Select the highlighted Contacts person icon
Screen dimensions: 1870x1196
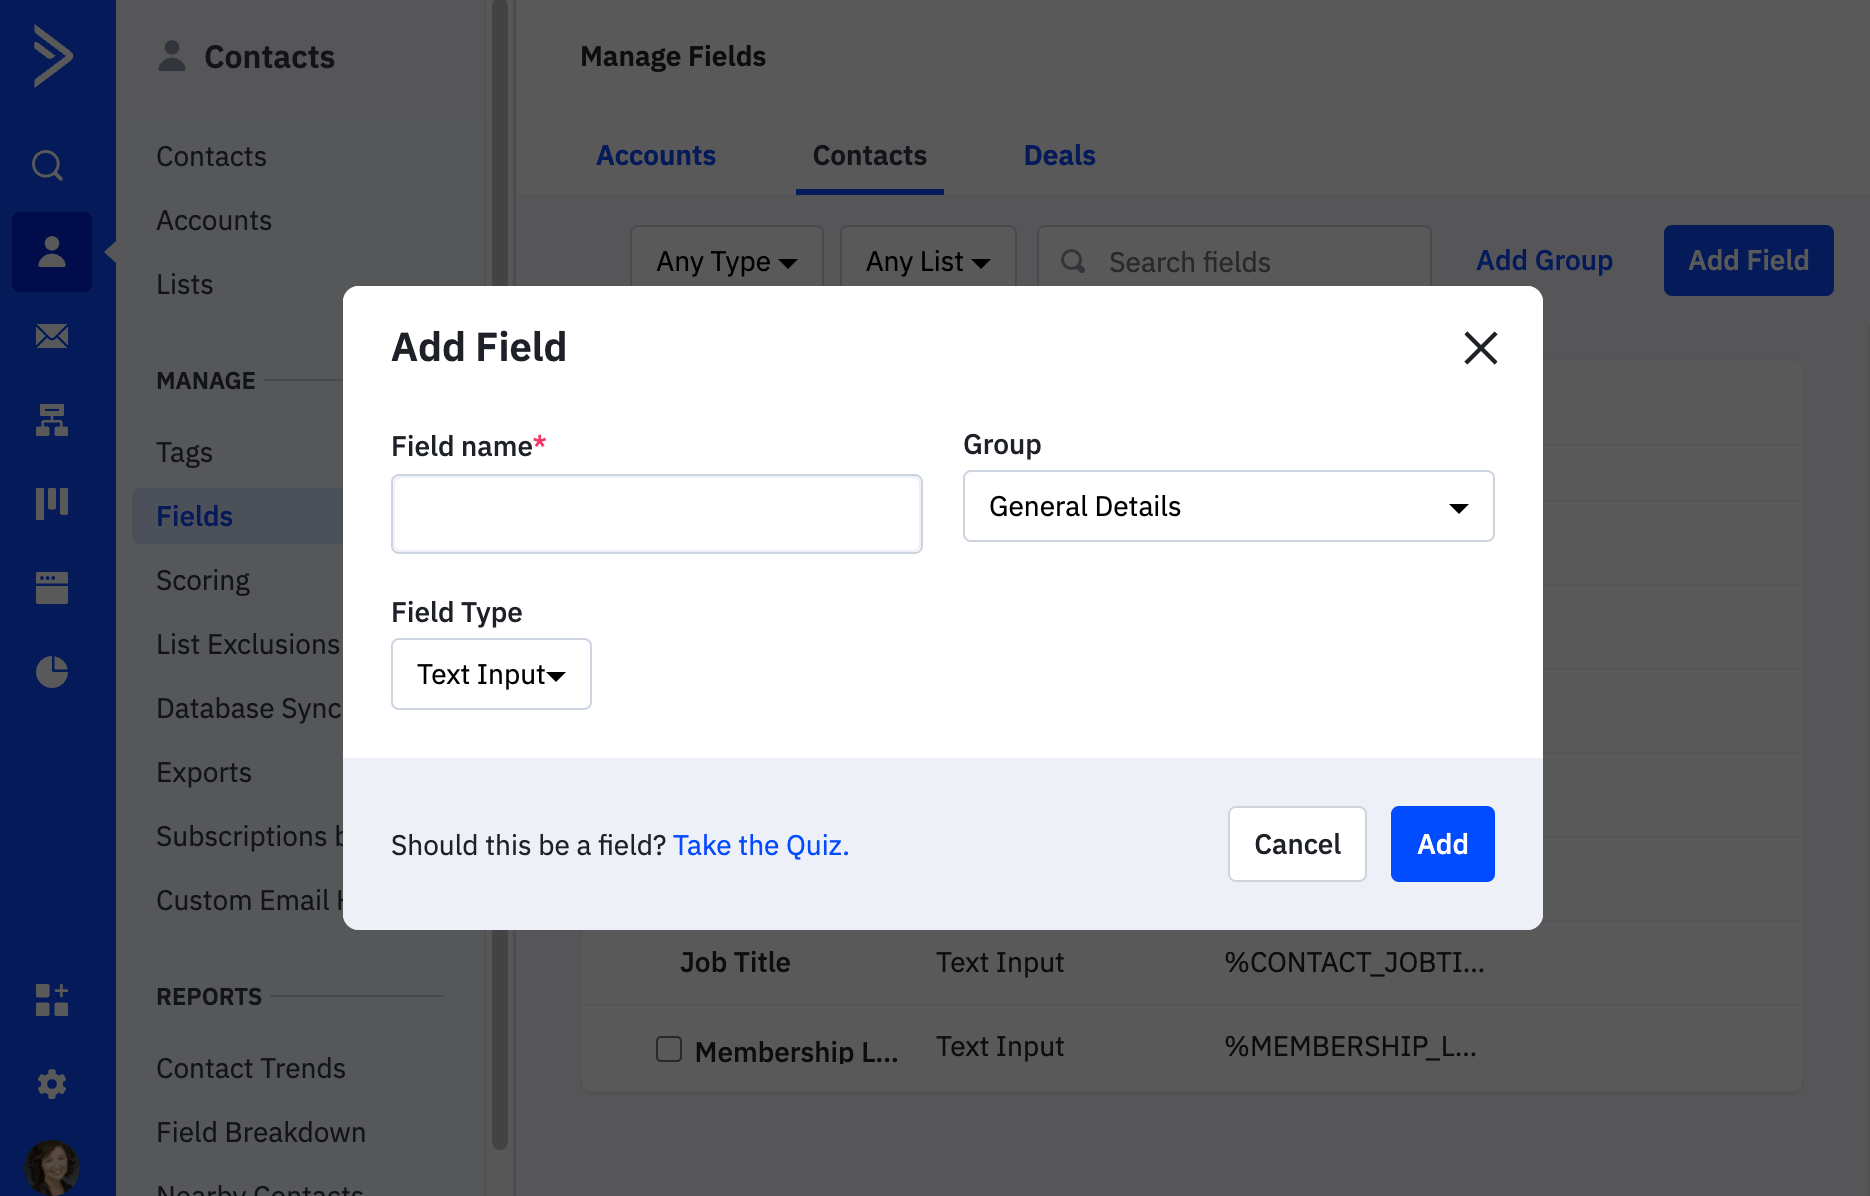51,252
